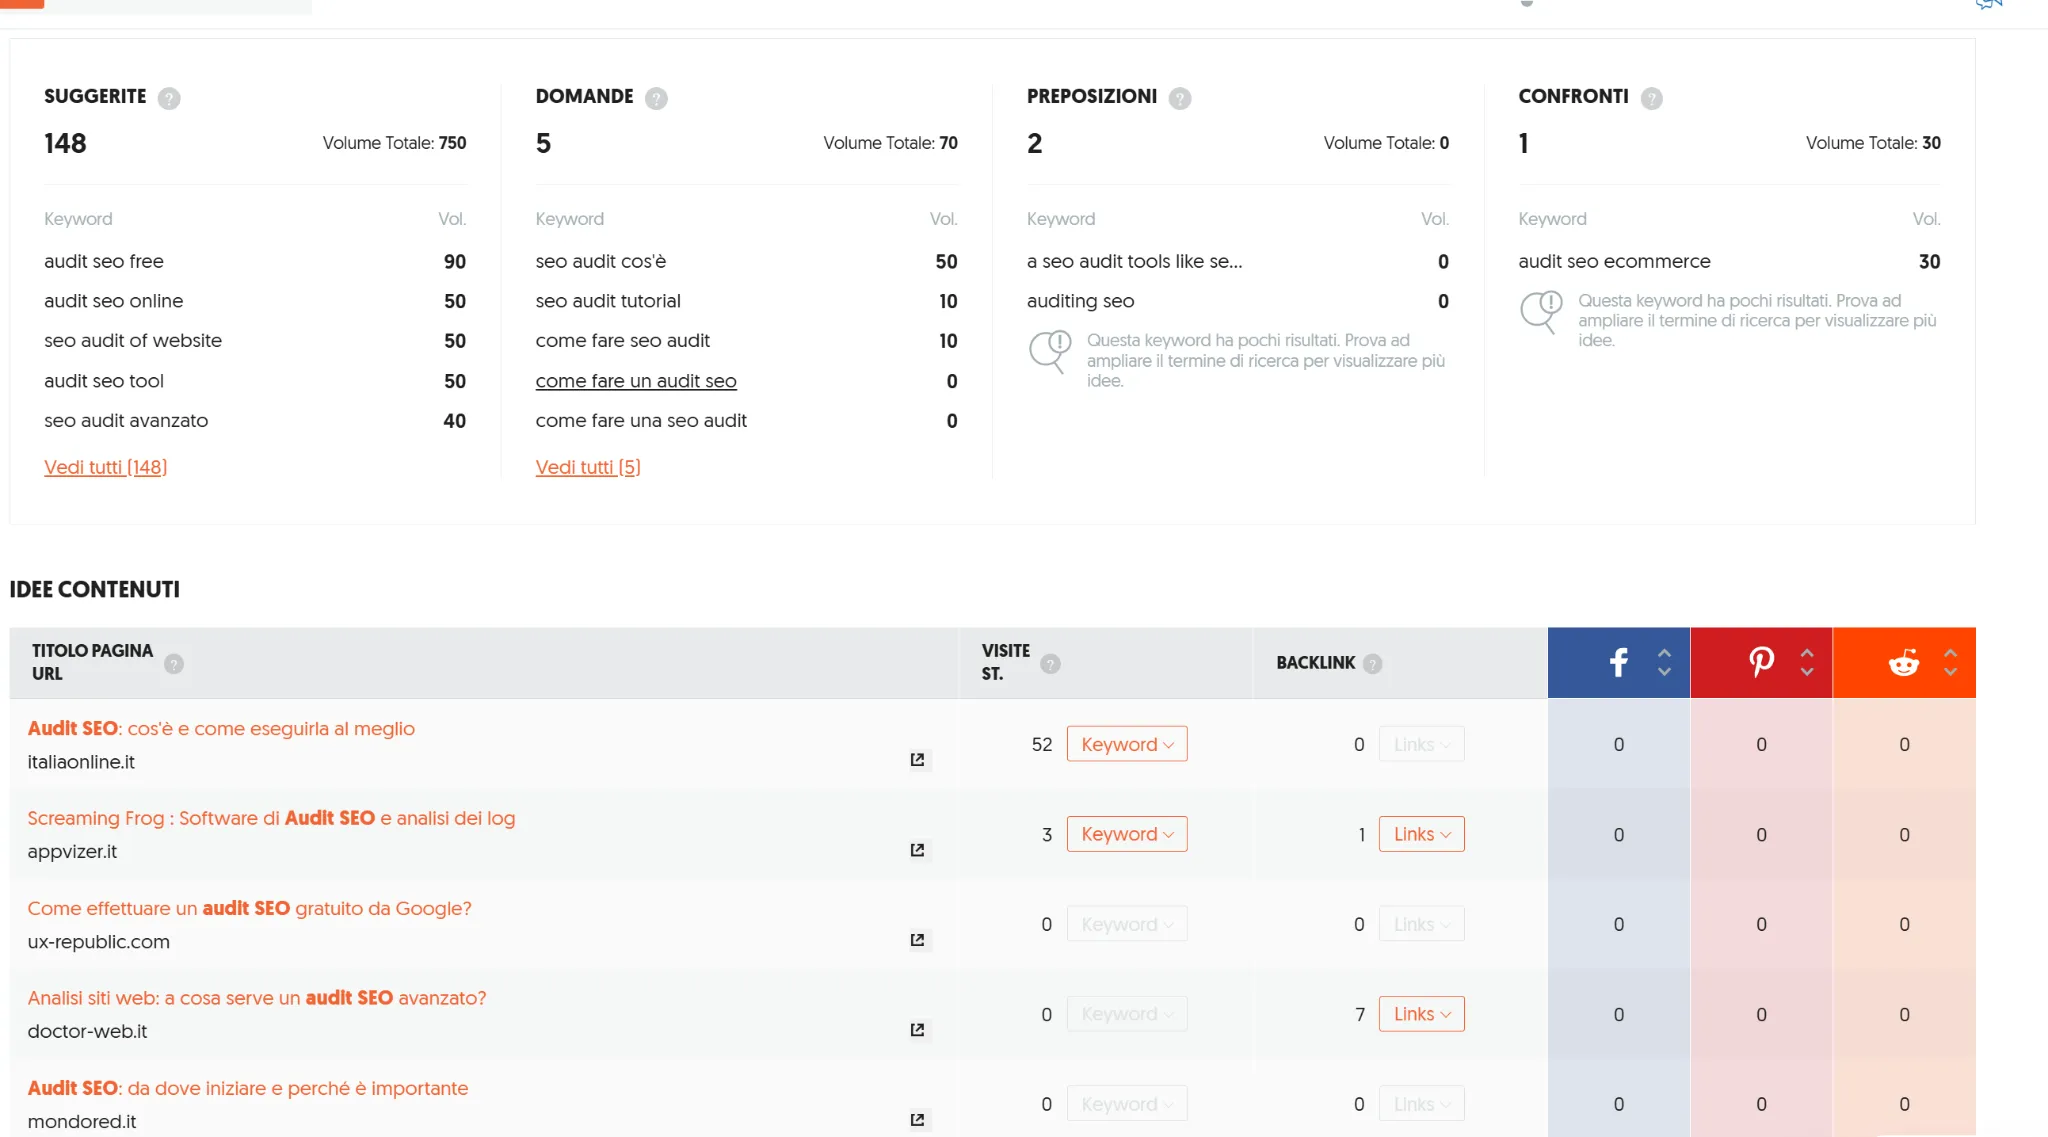Open Vedi tutti [148] under Suggerite
Viewport: 2048px width, 1137px height.
[105, 467]
